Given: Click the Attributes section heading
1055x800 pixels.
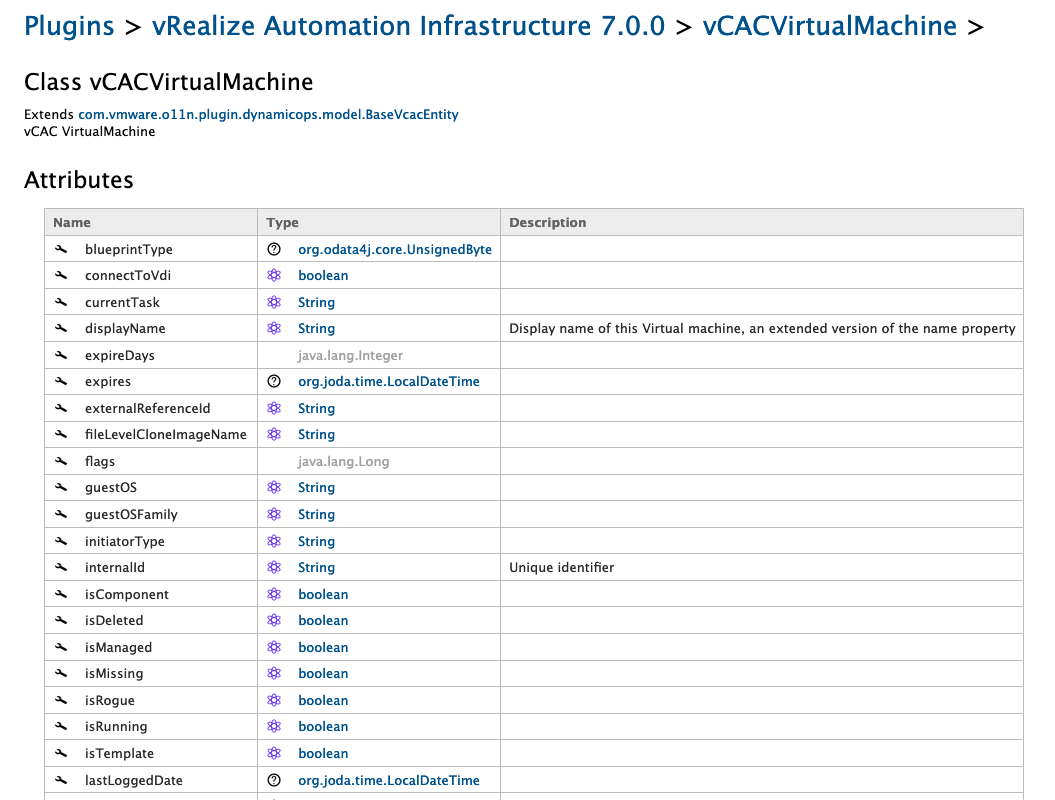Looking at the screenshot, I should point(79,180).
